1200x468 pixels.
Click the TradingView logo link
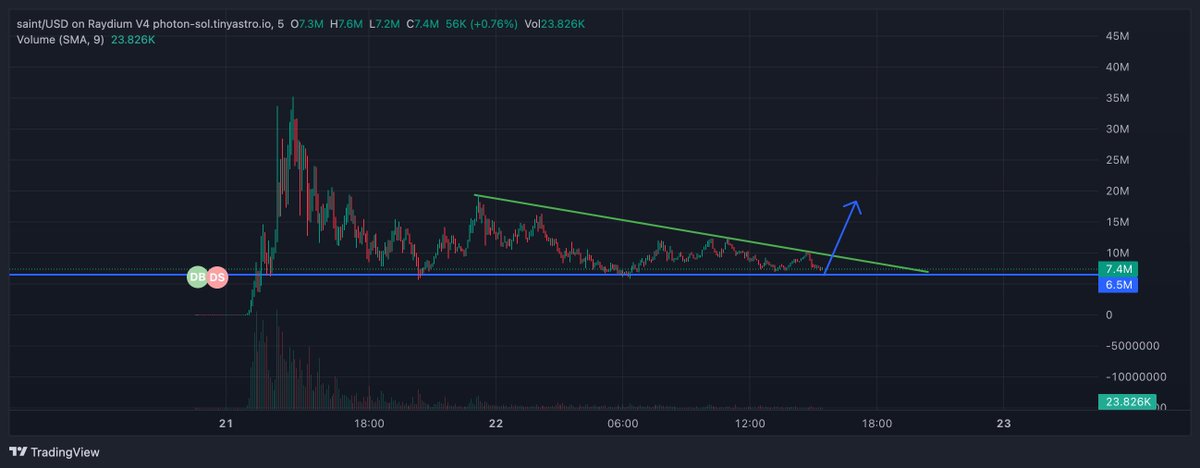tap(54, 452)
